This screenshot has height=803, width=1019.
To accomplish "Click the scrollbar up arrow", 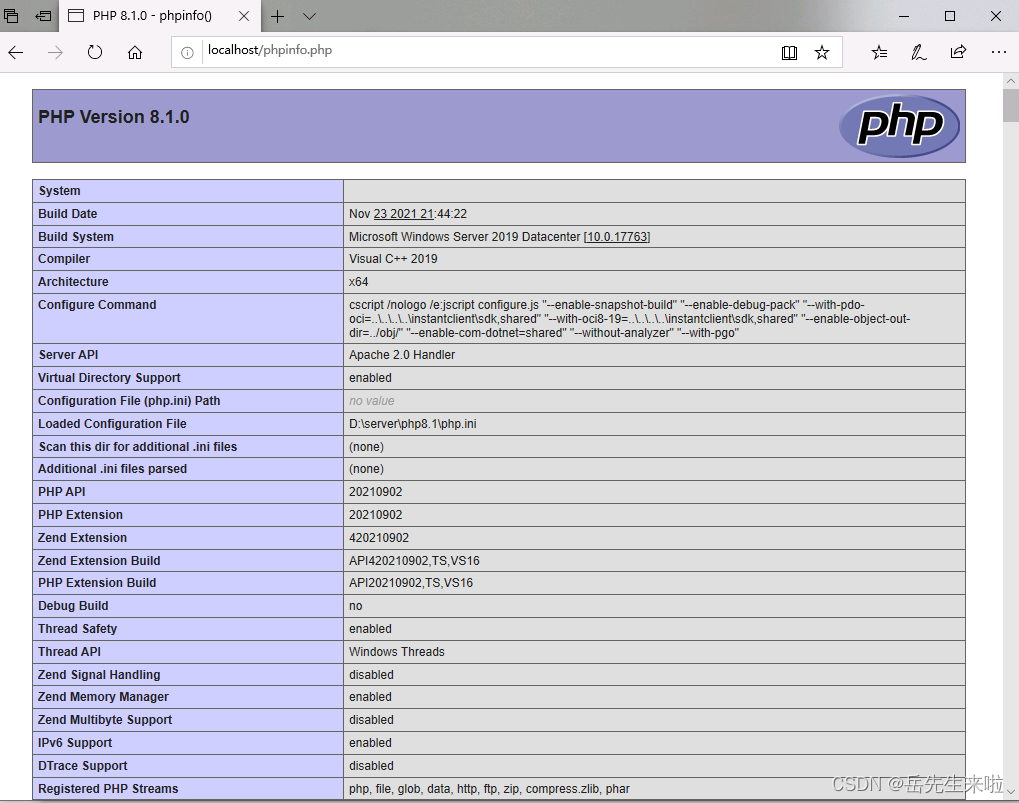I will tap(1011, 81).
